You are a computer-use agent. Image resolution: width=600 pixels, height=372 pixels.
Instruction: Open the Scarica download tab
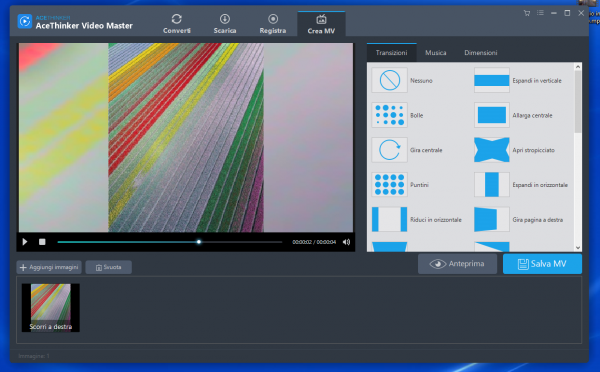pos(225,24)
